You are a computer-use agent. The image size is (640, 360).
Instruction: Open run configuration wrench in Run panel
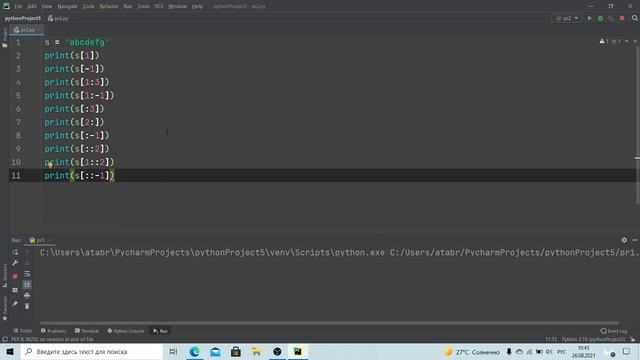point(15,263)
